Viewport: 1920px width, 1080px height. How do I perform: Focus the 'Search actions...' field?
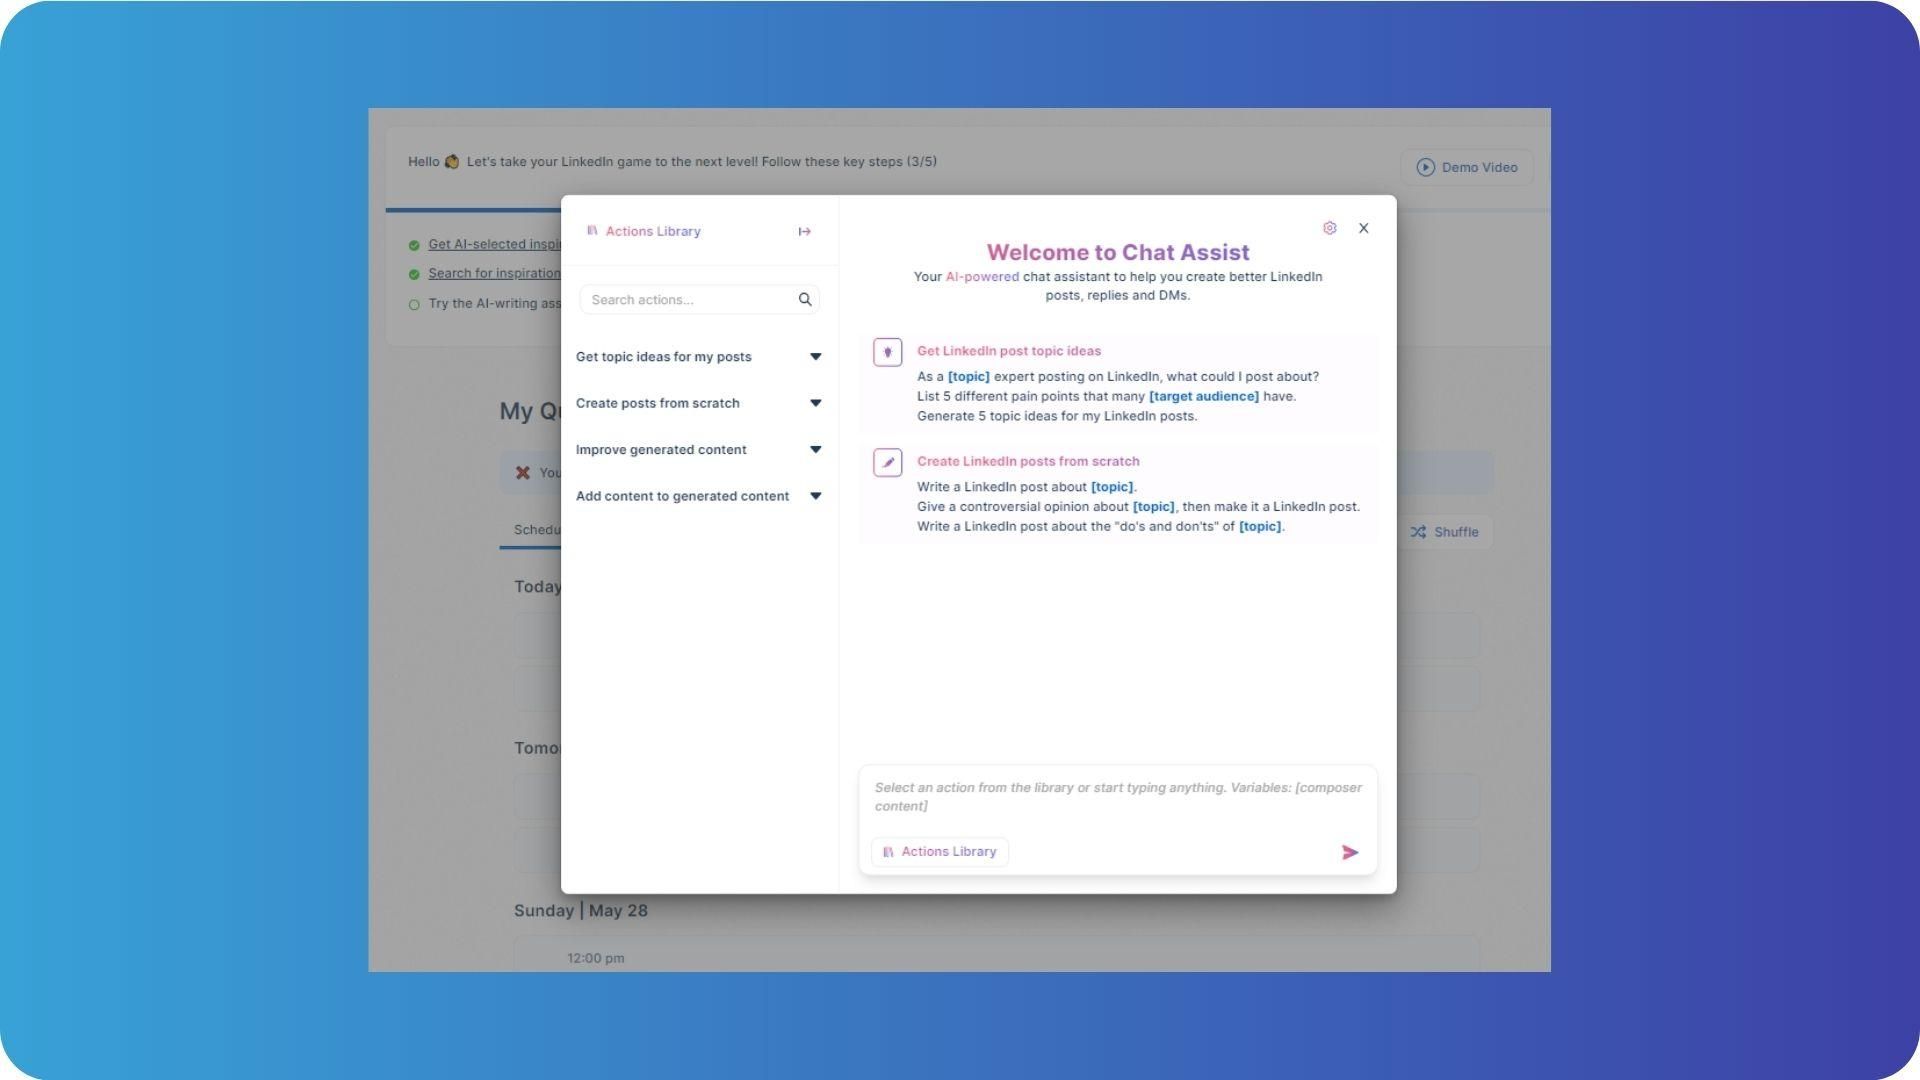(699, 299)
